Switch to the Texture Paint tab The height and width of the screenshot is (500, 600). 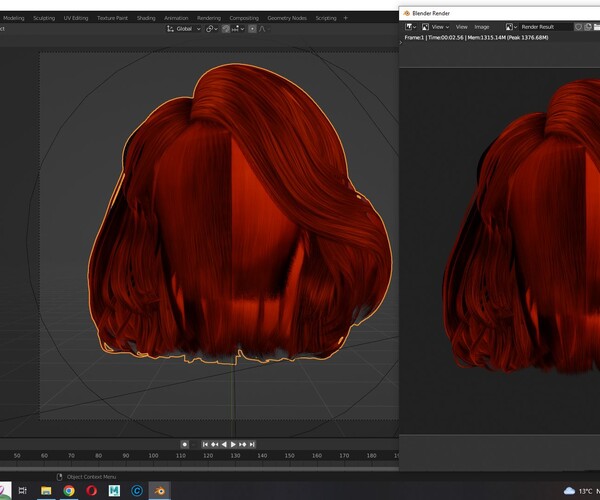(112, 18)
